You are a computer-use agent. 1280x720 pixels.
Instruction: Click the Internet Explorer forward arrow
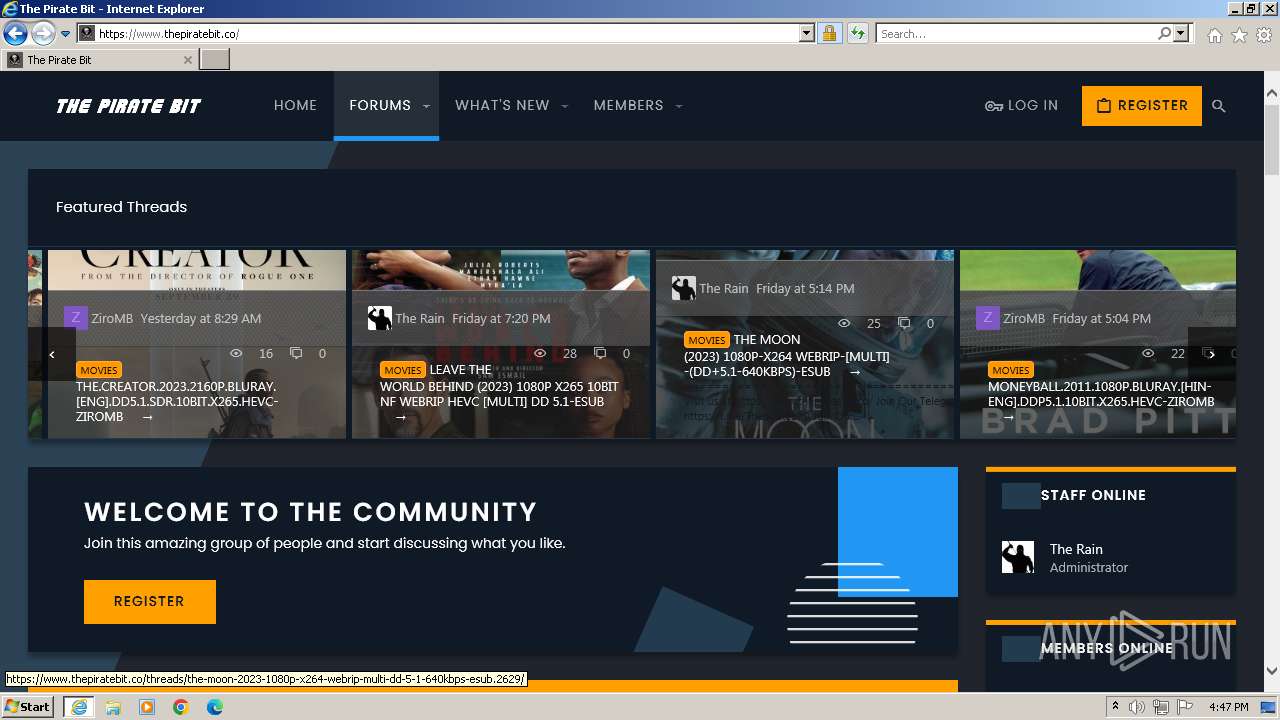pos(43,33)
